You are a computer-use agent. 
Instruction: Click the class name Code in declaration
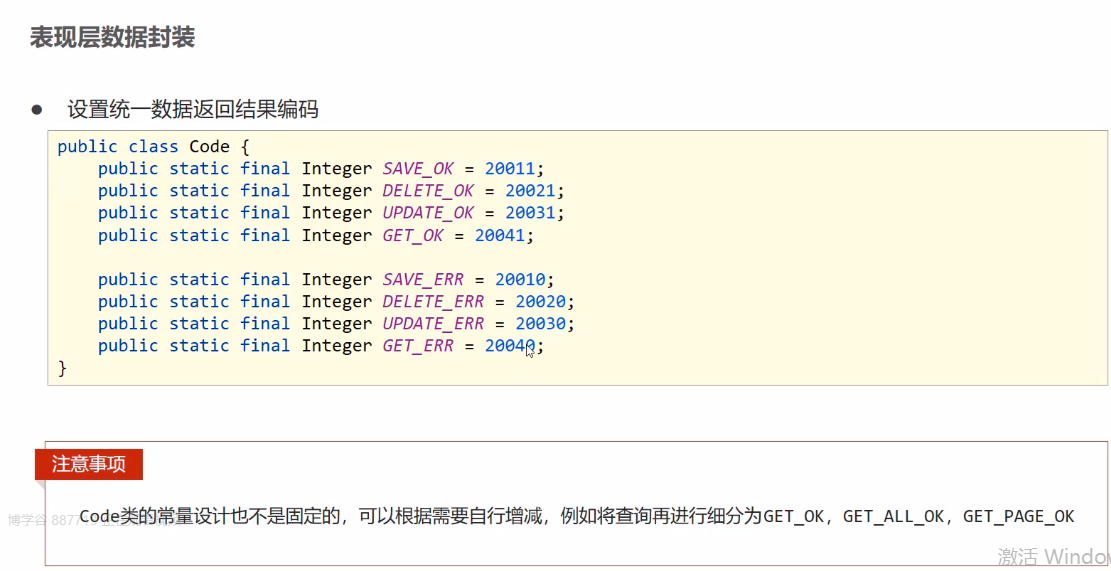(x=209, y=146)
